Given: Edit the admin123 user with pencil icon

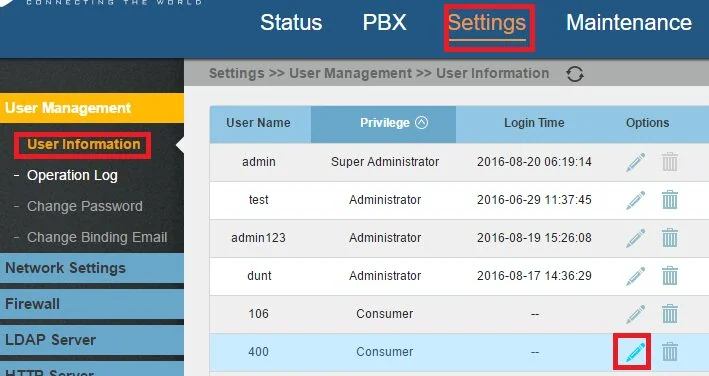Looking at the screenshot, I should tap(636, 238).
